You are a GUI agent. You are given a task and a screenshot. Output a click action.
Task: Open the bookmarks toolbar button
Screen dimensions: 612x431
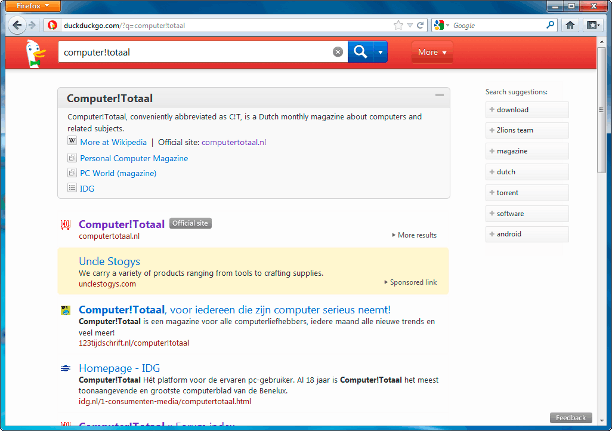592,25
